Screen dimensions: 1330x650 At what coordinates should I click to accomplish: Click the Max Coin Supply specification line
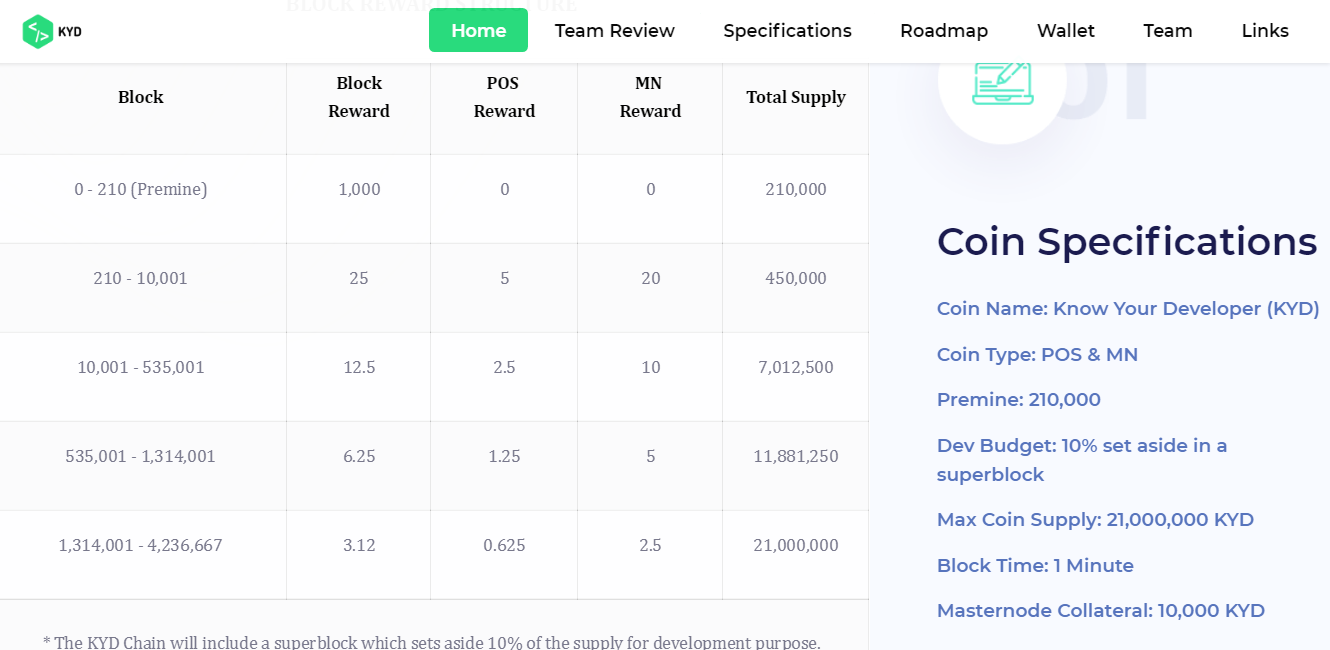1095,520
